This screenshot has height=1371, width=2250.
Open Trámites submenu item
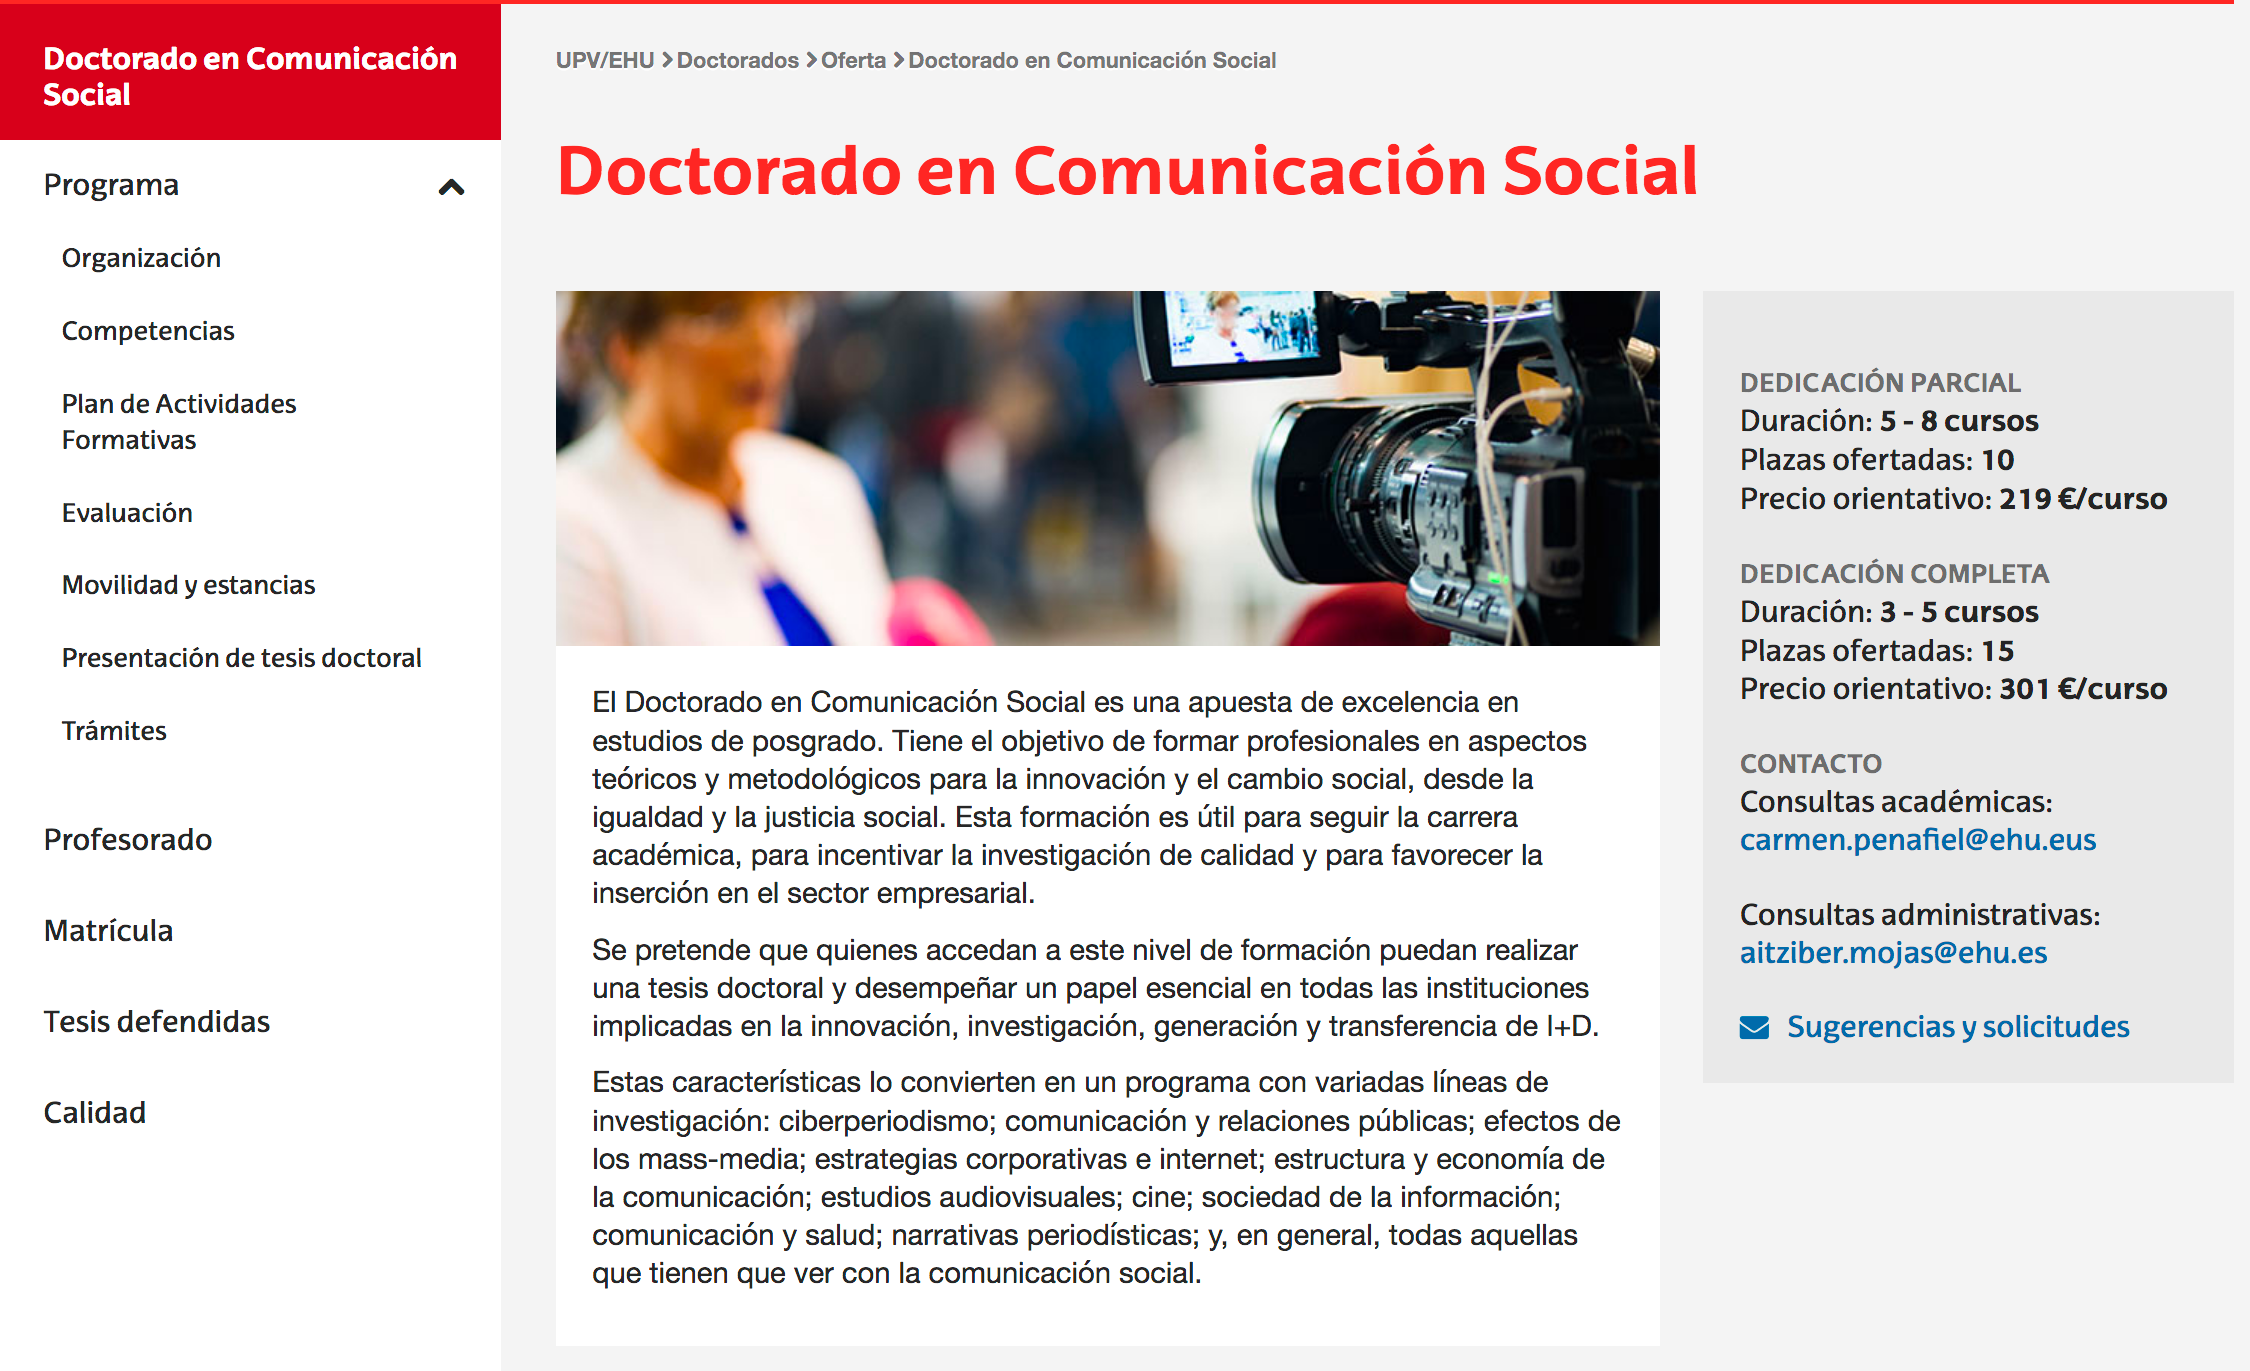pyautogui.click(x=114, y=731)
